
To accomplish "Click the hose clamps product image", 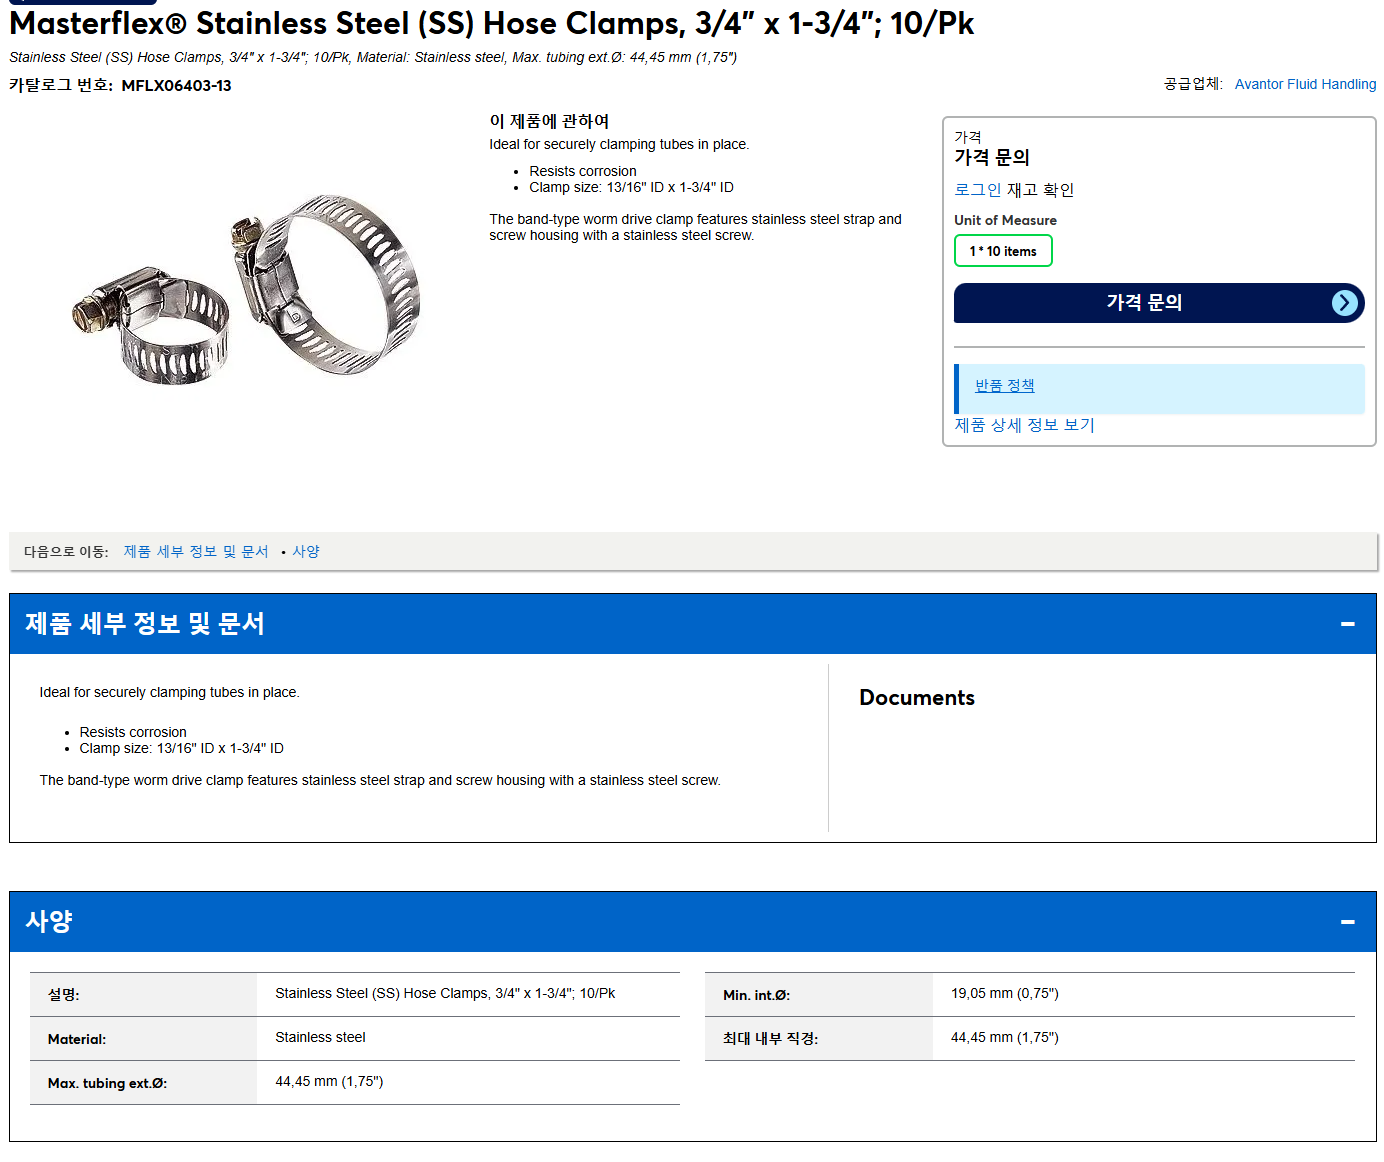I will pyautogui.click(x=246, y=289).
